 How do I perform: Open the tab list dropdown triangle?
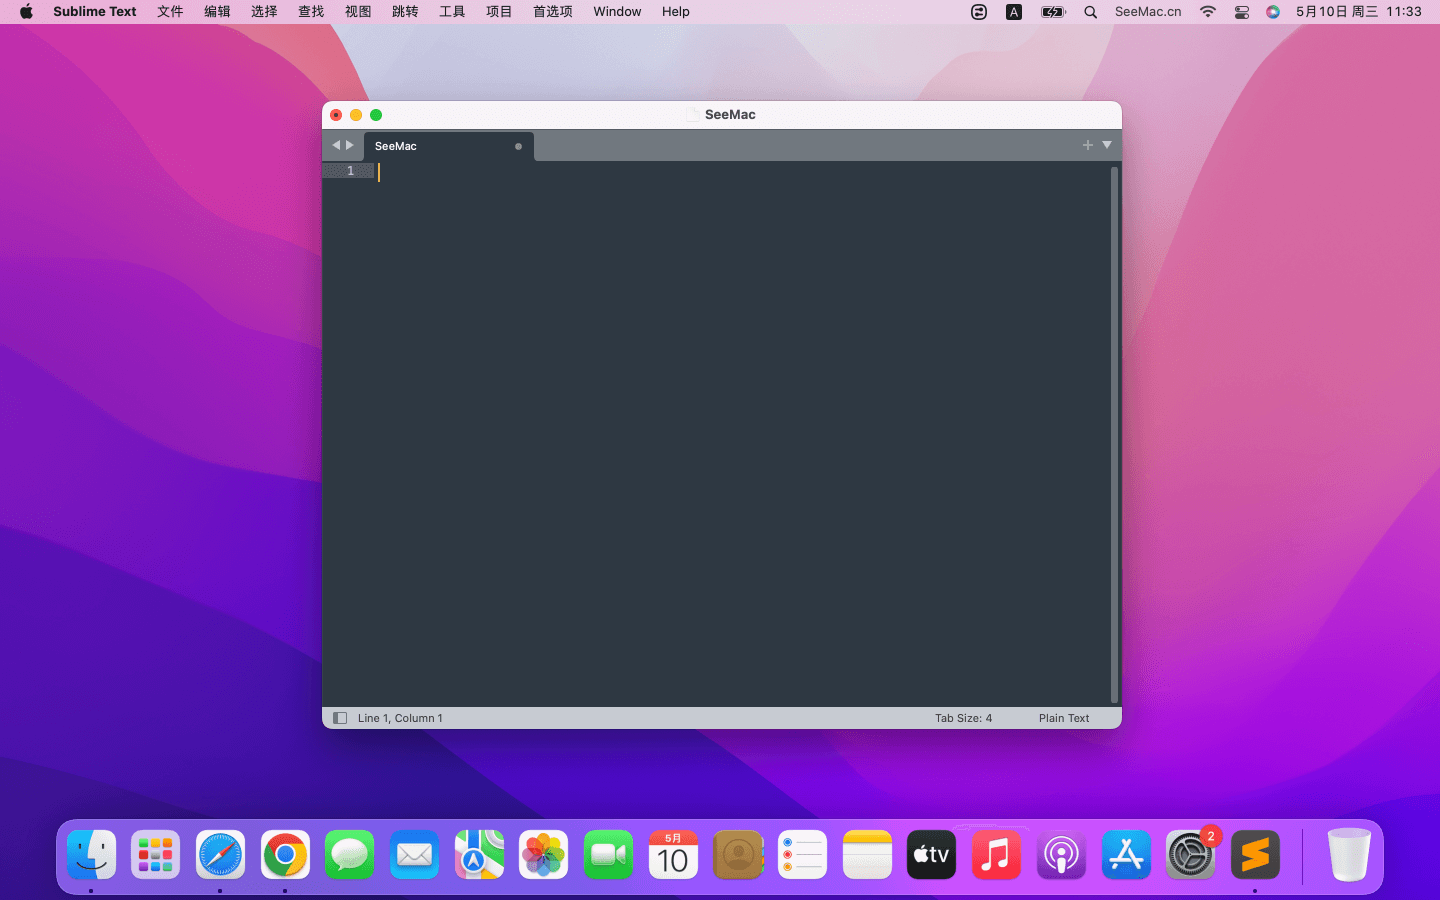1107,145
